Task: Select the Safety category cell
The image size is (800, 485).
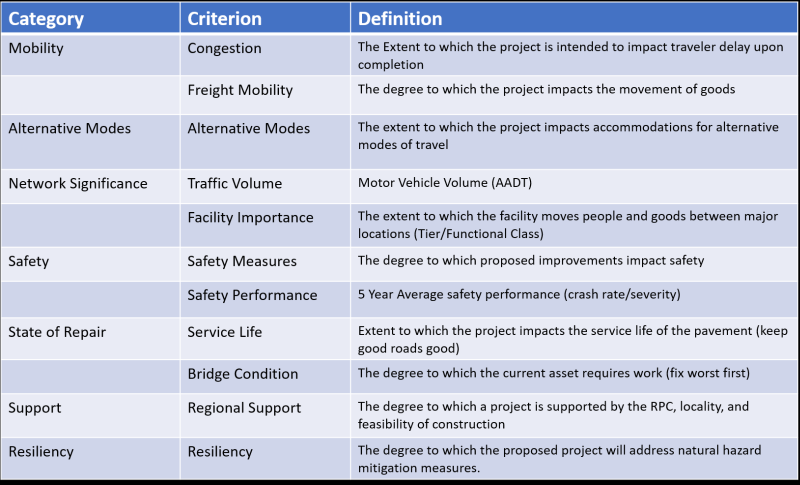Action: click(29, 261)
